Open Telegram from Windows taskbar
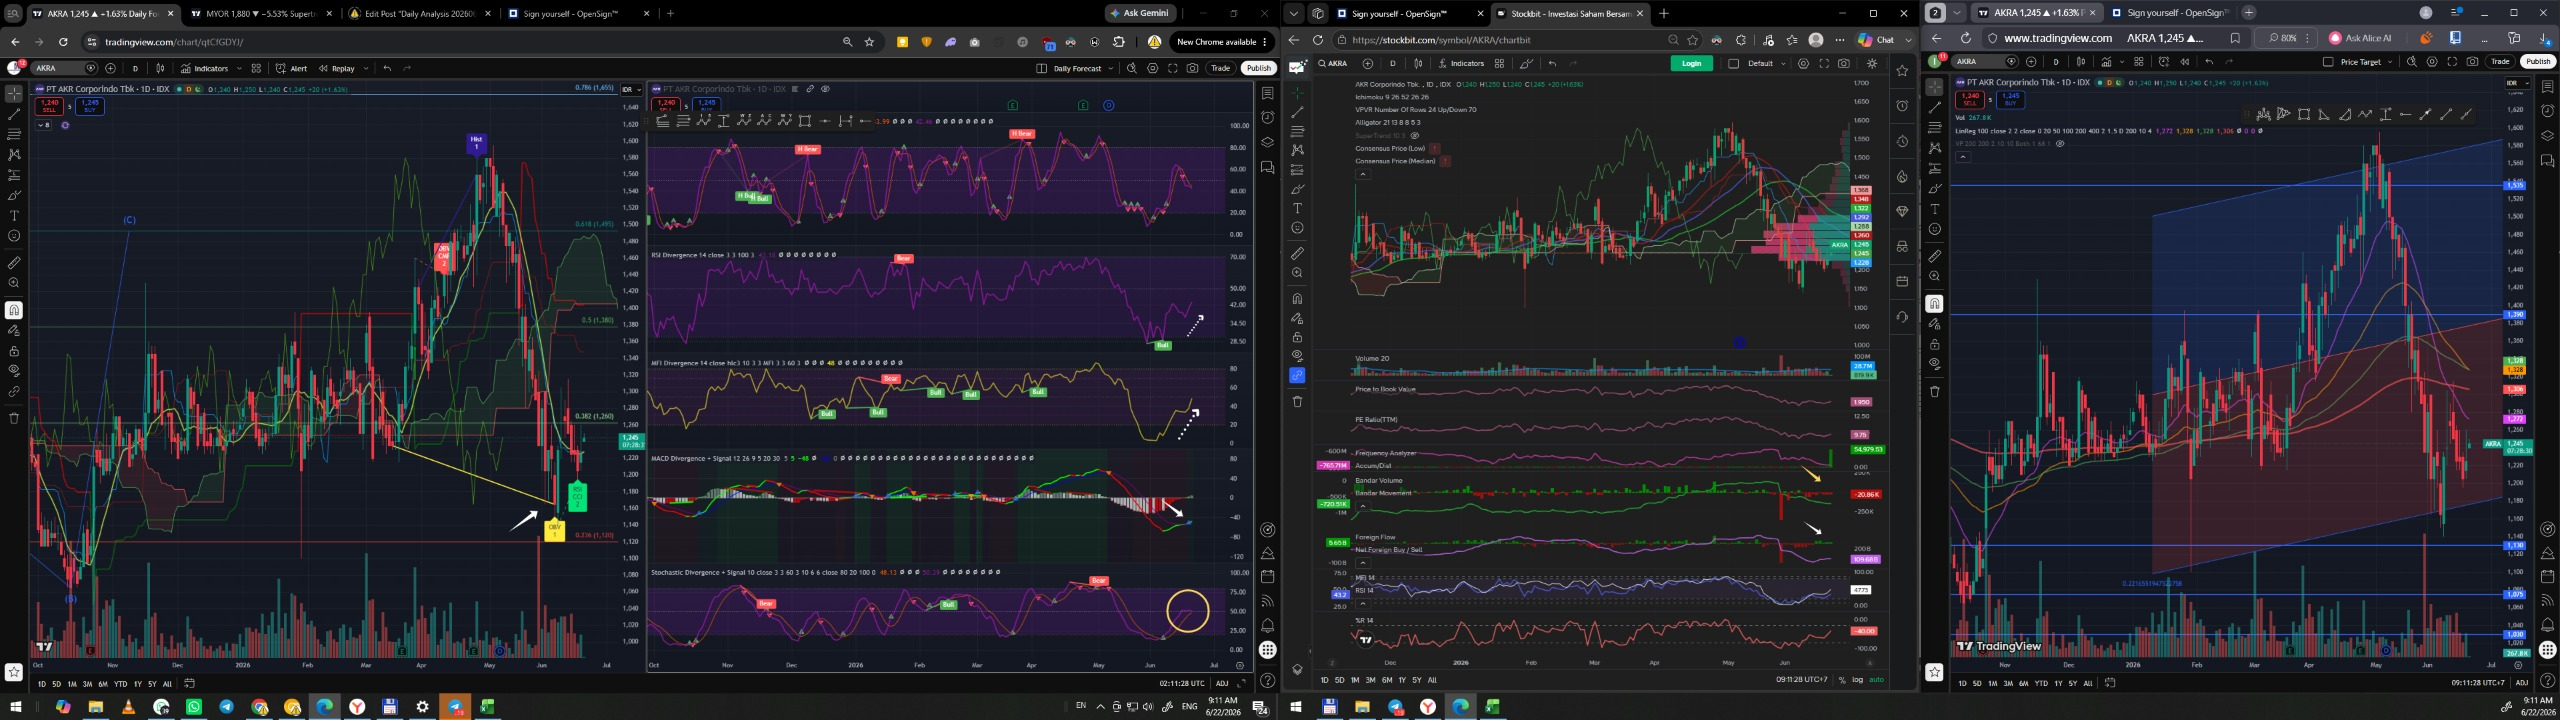This screenshot has width=2560, height=720. [x=226, y=707]
